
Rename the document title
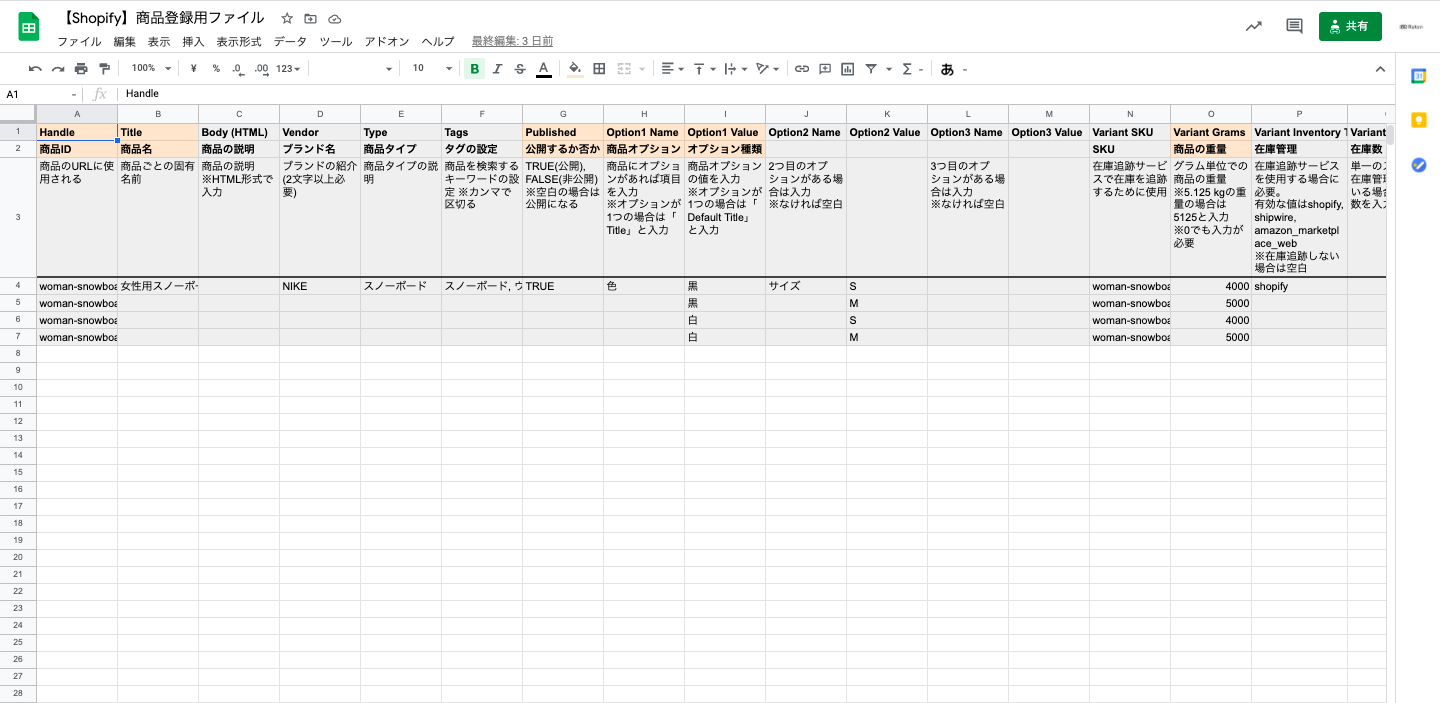164,18
